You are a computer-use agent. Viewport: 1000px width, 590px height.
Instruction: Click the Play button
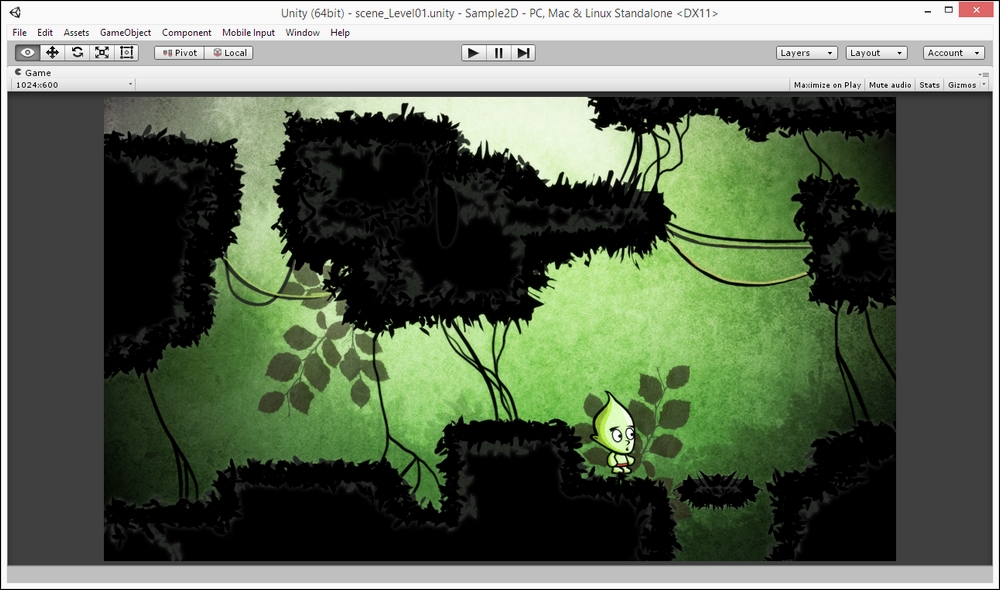(473, 53)
